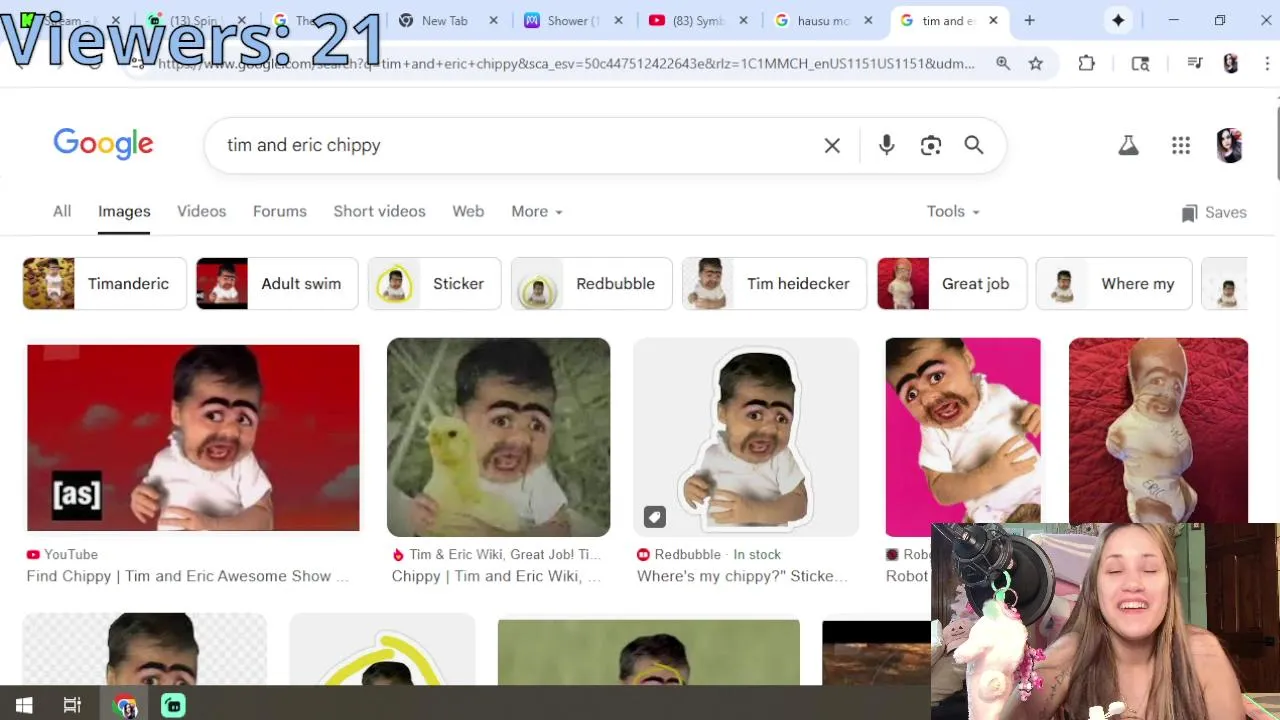
Task: Click Chrome icon on taskbar
Action: (x=125, y=706)
